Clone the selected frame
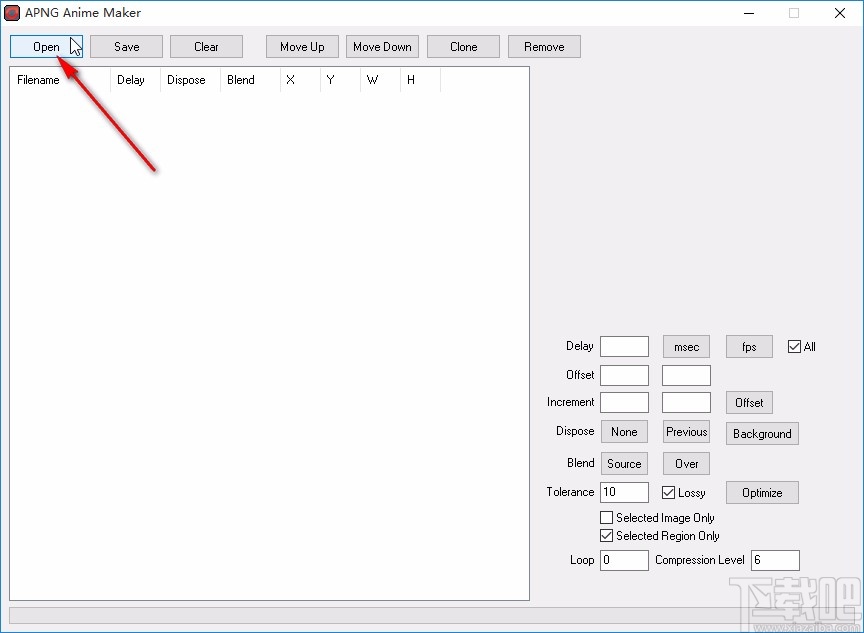Image resolution: width=864 pixels, height=633 pixels. (x=463, y=47)
